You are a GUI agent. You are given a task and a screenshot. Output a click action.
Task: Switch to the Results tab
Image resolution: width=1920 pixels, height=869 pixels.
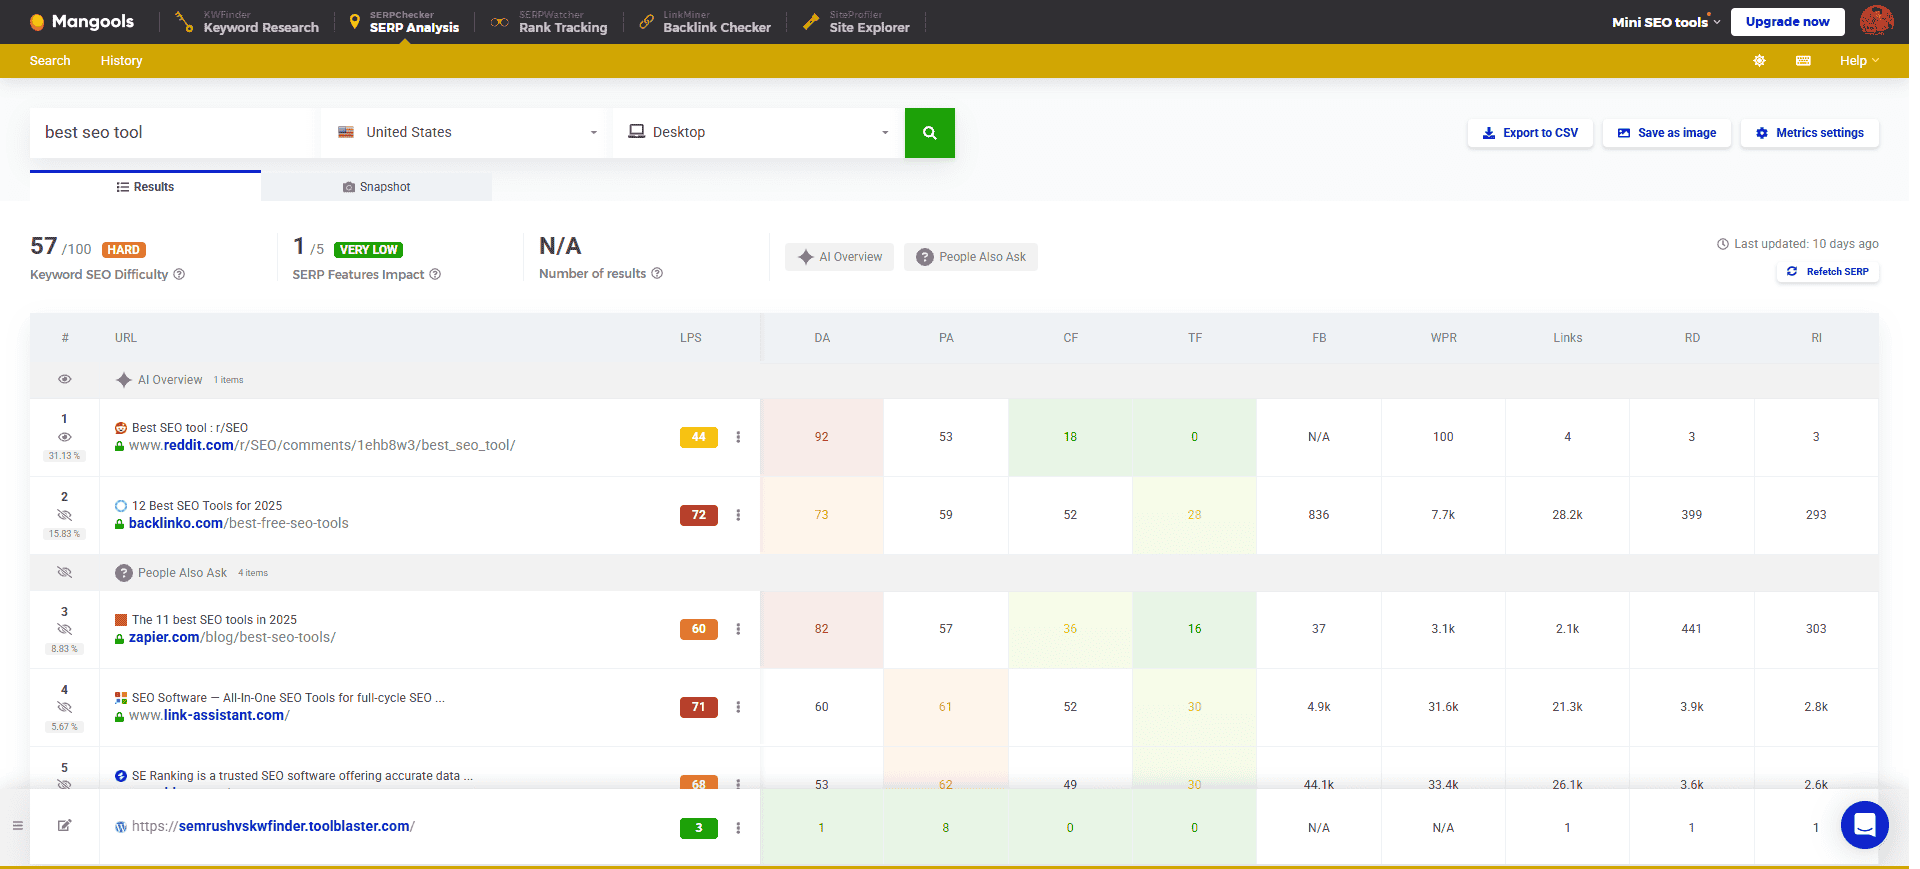(x=145, y=187)
